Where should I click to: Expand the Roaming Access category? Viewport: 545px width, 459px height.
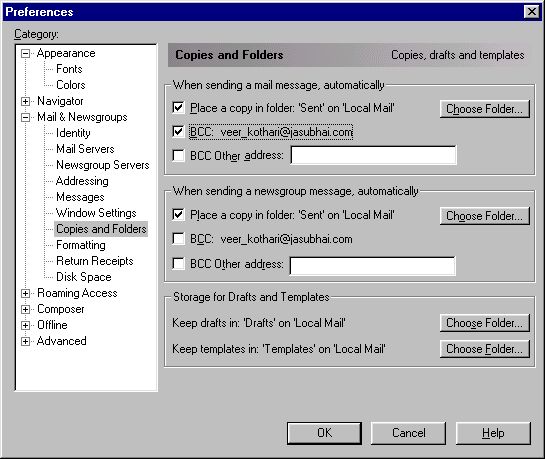tap(25, 293)
